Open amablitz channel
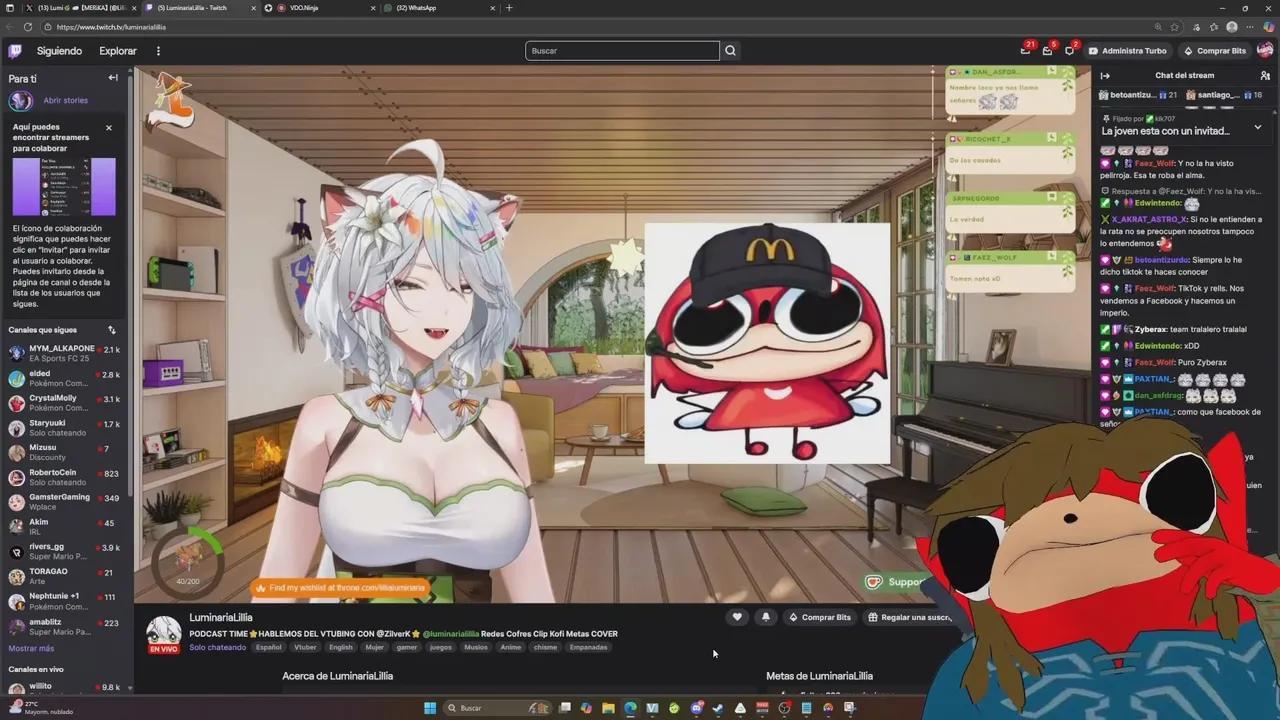1280x720 pixels. click(x=65, y=627)
